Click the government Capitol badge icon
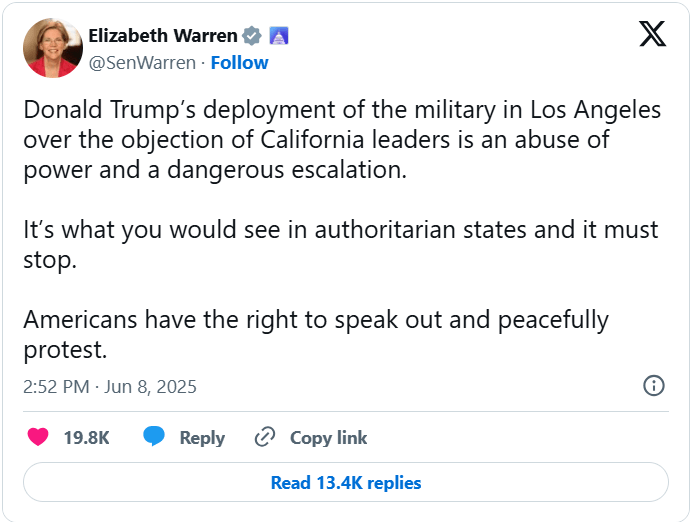The height and width of the screenshot is (525, 691). [279, 36]
